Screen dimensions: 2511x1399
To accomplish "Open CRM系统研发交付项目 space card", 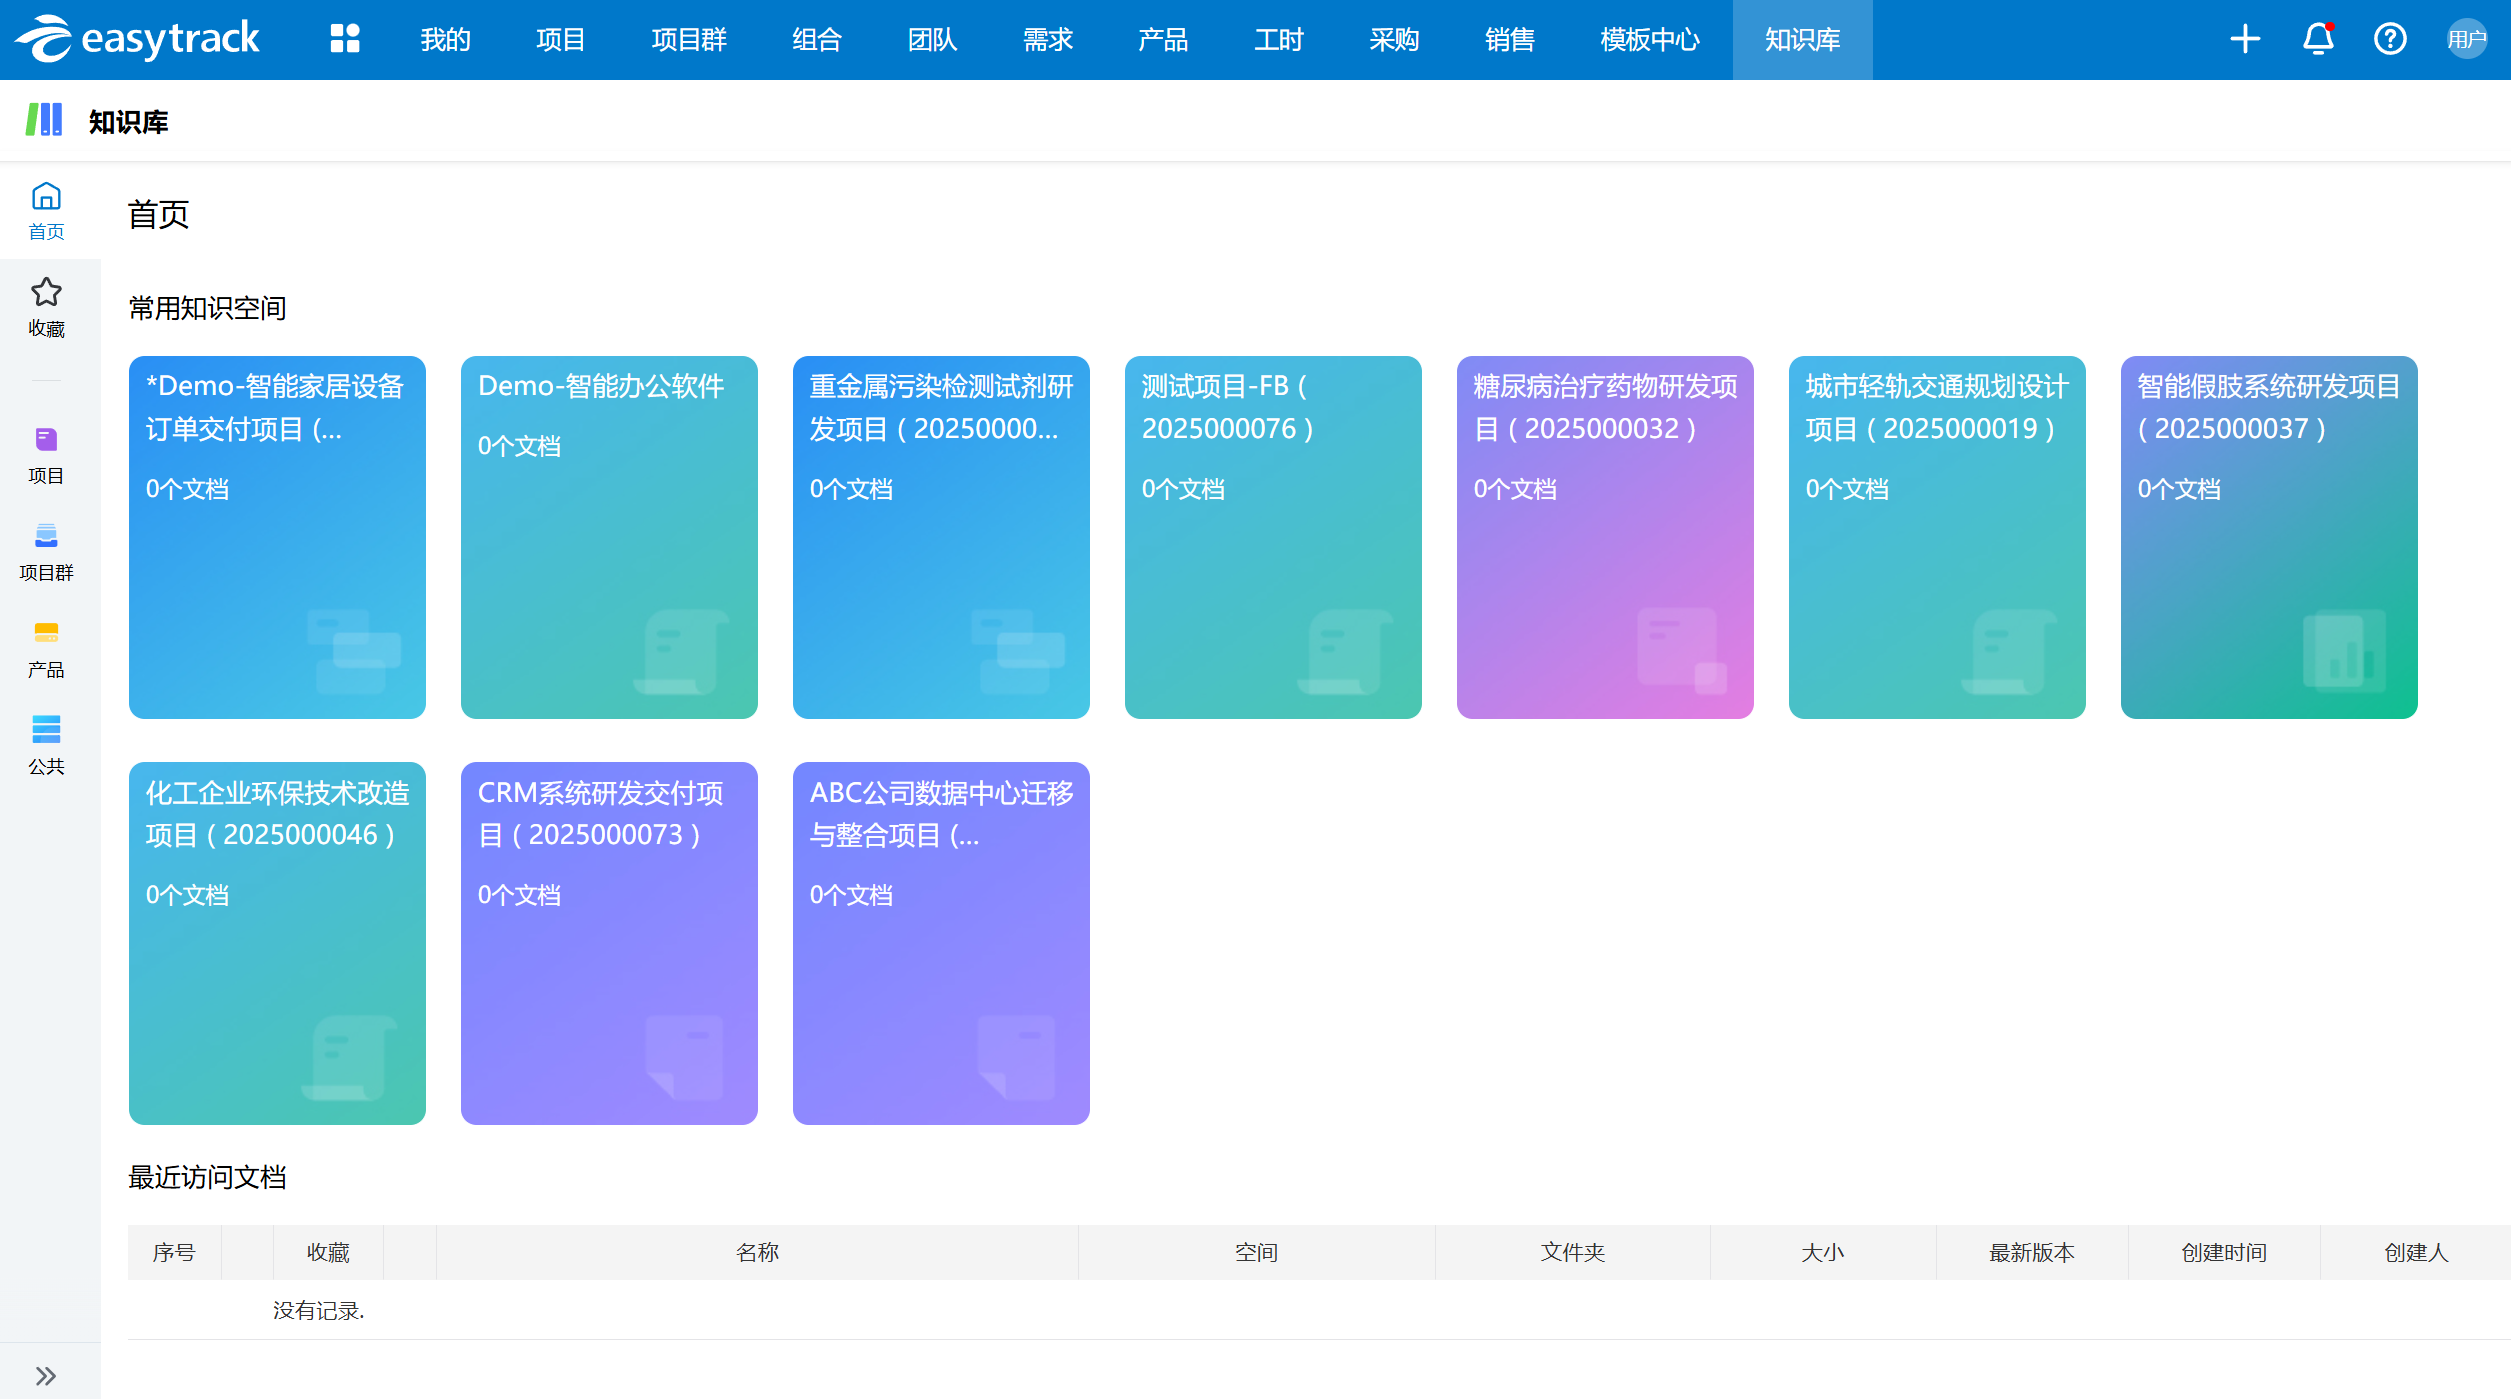I will click(609, 943).
